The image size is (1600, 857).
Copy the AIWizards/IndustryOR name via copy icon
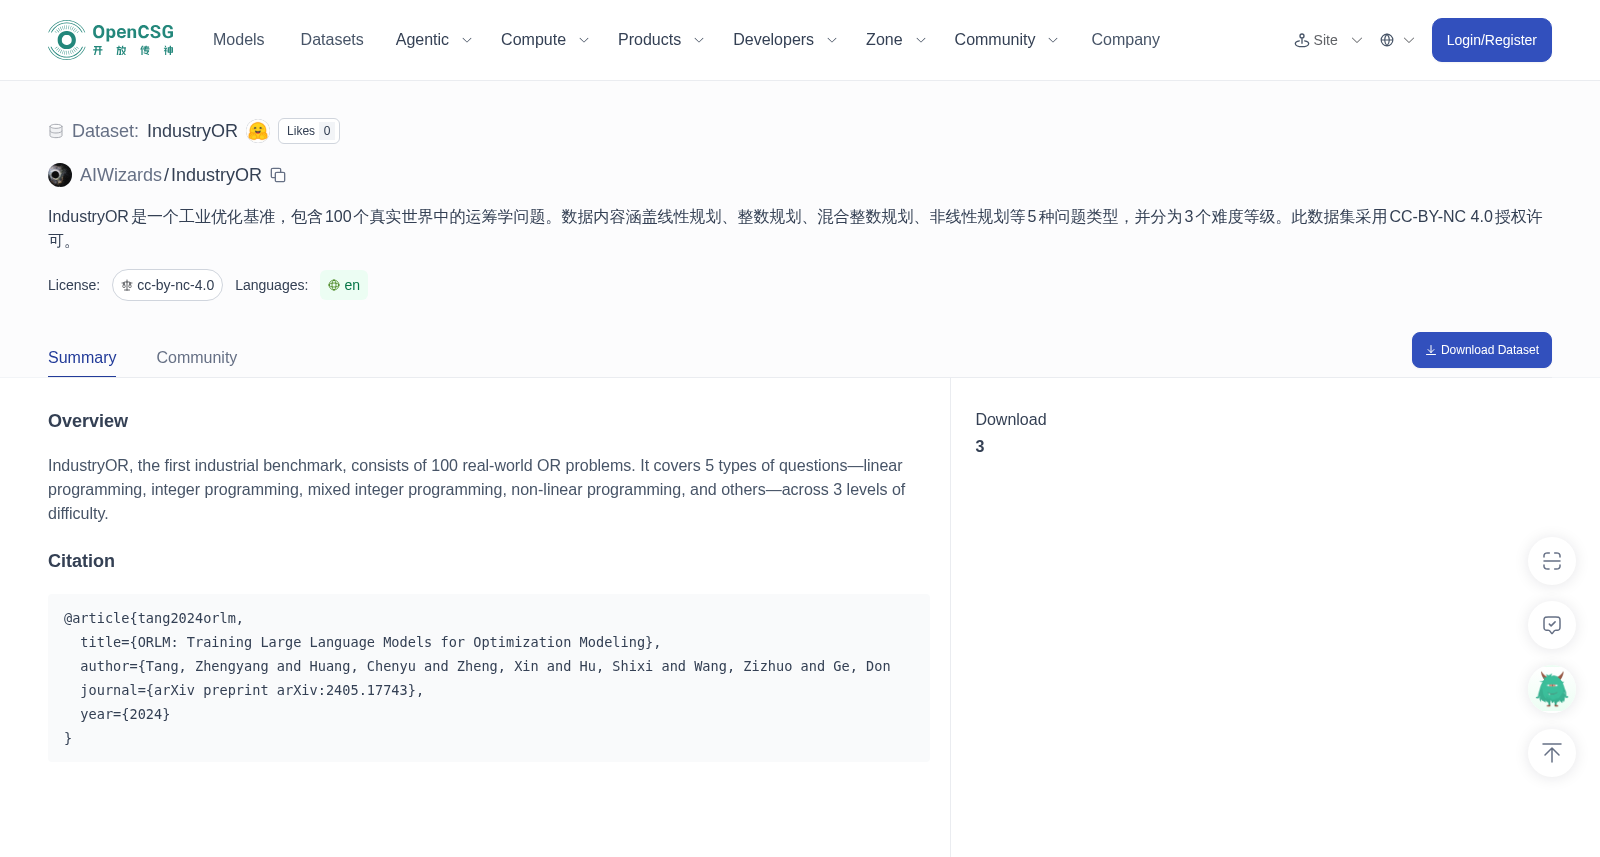(278, 175)
